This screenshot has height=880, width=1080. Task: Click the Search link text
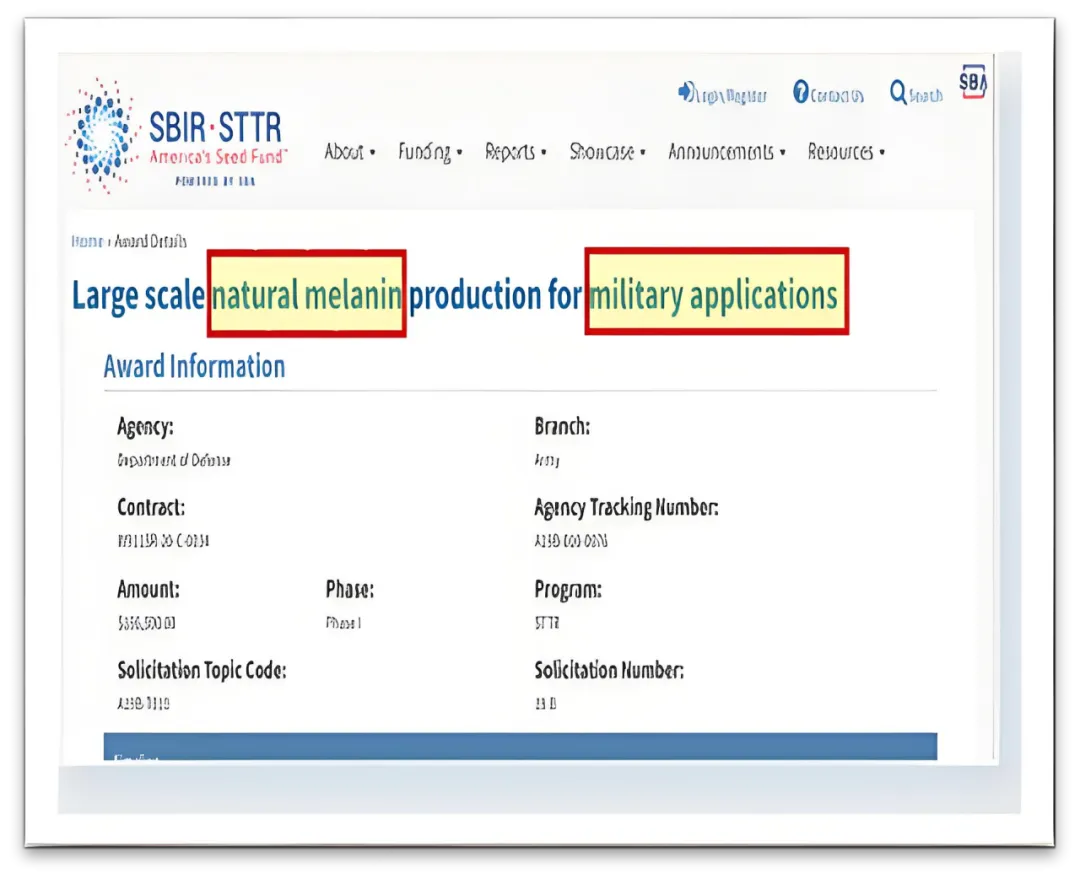[926, 96]
